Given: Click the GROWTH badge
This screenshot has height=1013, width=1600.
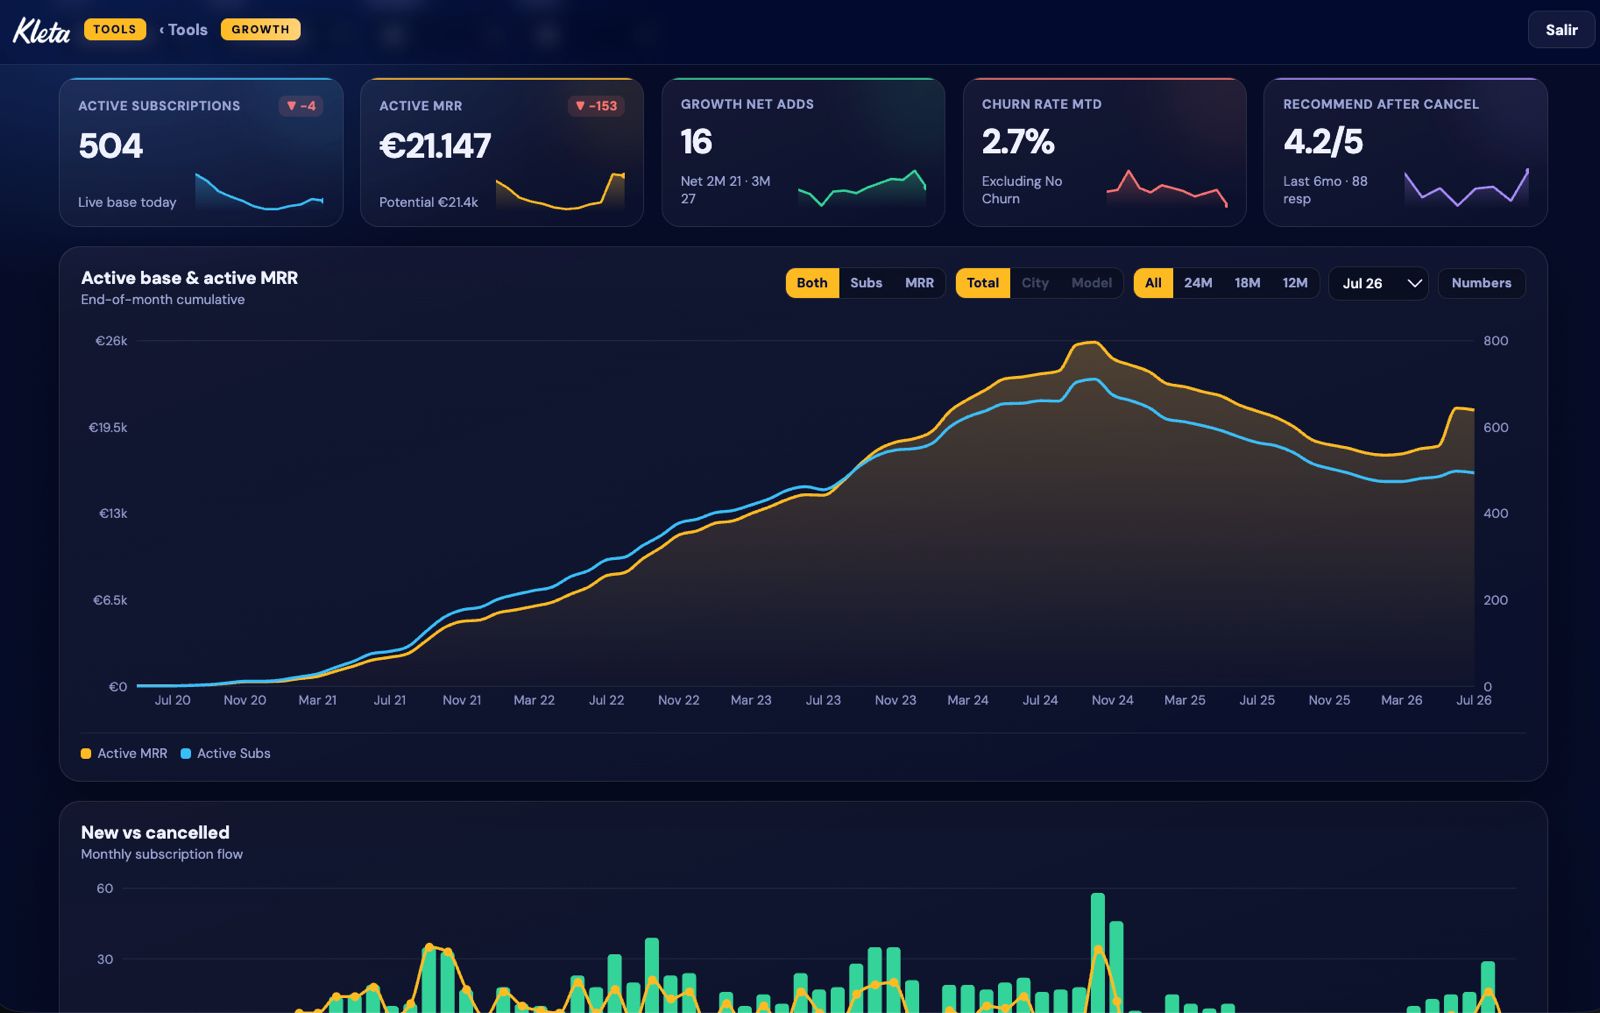Looking at the screenshot, I should pyautogui.click(x=260, y=30).
